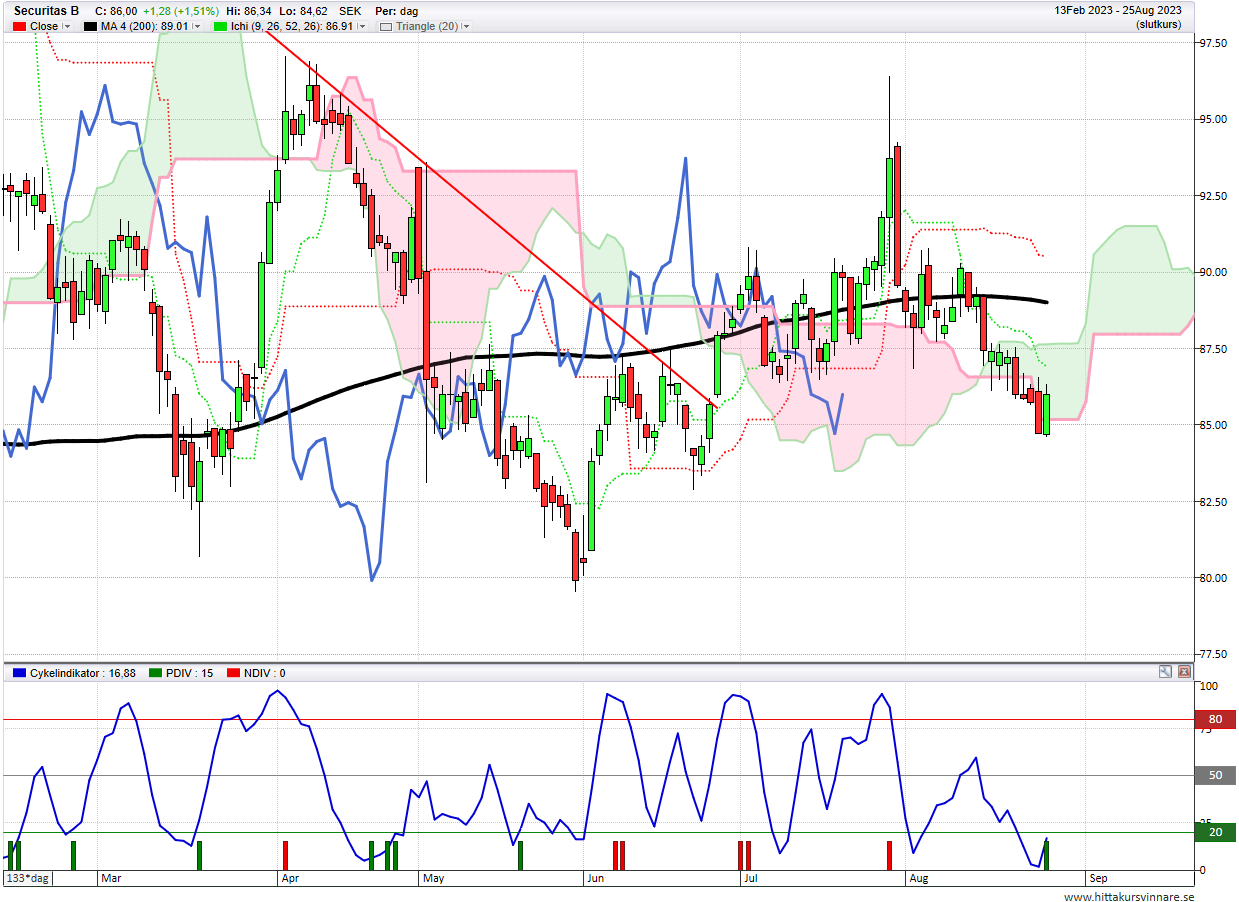Click the 'C: 86,00' closing value
1239x902 pixels.
pyautogui.click(x=116, y=11)
